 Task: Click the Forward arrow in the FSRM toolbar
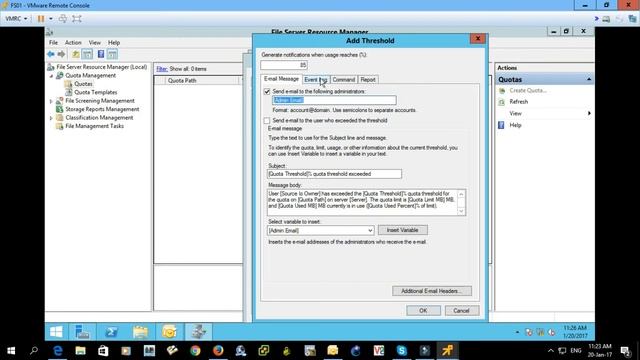point(61,54)
